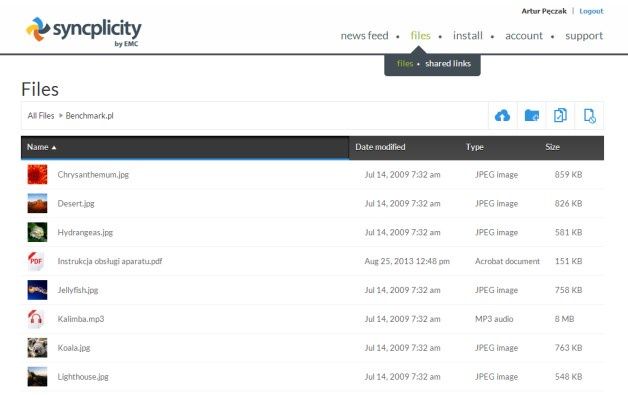Select the files submenu tab
This screenshot has height=395, width=628.
pyautogui.click(x=405, y=63)
